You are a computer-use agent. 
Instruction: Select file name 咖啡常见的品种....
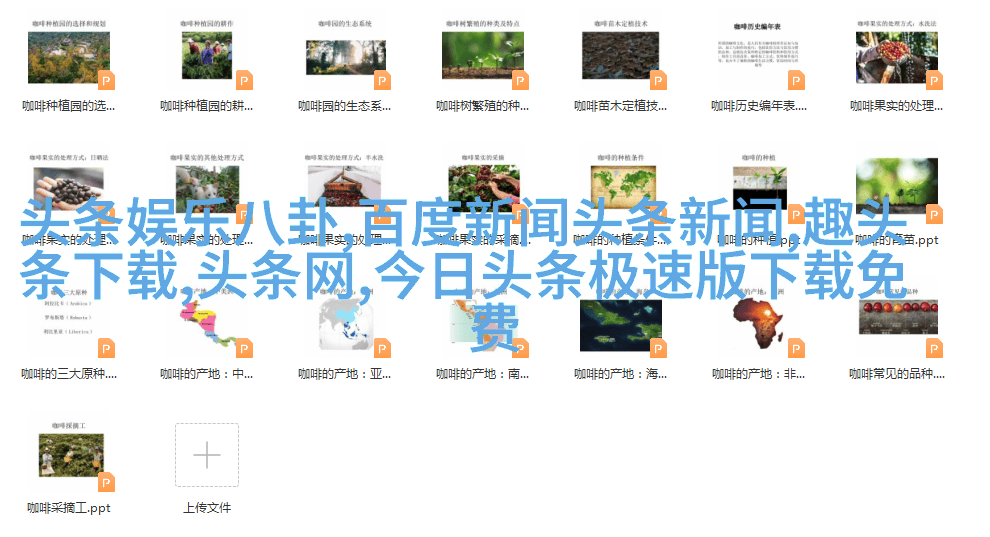(897, 374)
